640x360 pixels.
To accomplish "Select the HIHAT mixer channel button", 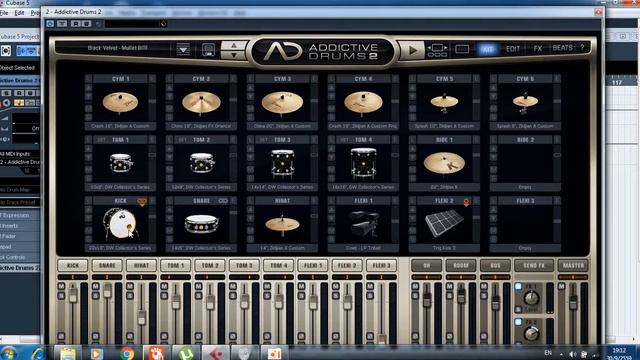I will coord(141,265).
